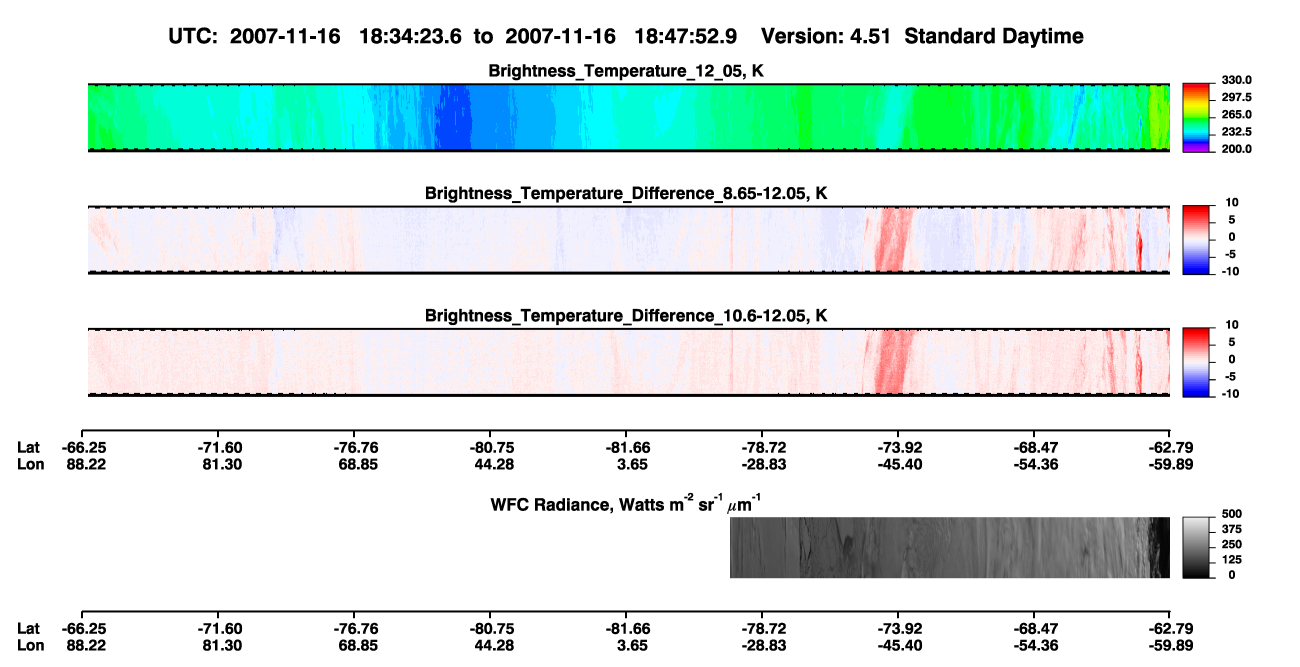Viewport: 1300px width, 667px height.
Task: Click the Brightness Temperature 12_05 image strip
Action: click(629, 118)
